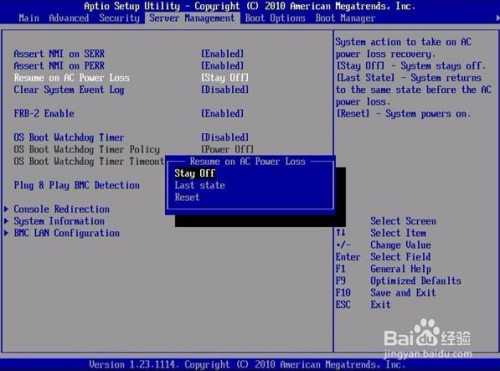Click the Select Field help entry
This screenshot has width=500, height=371.
pyautogui.click(x=401, y=257)
